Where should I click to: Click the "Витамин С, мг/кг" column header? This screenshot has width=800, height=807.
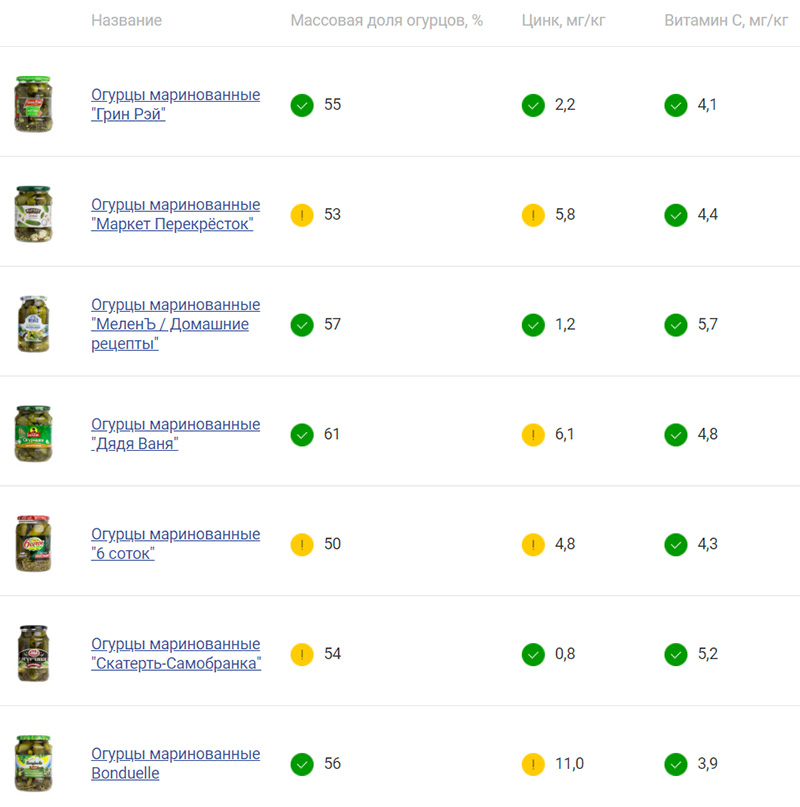[726, 21]
